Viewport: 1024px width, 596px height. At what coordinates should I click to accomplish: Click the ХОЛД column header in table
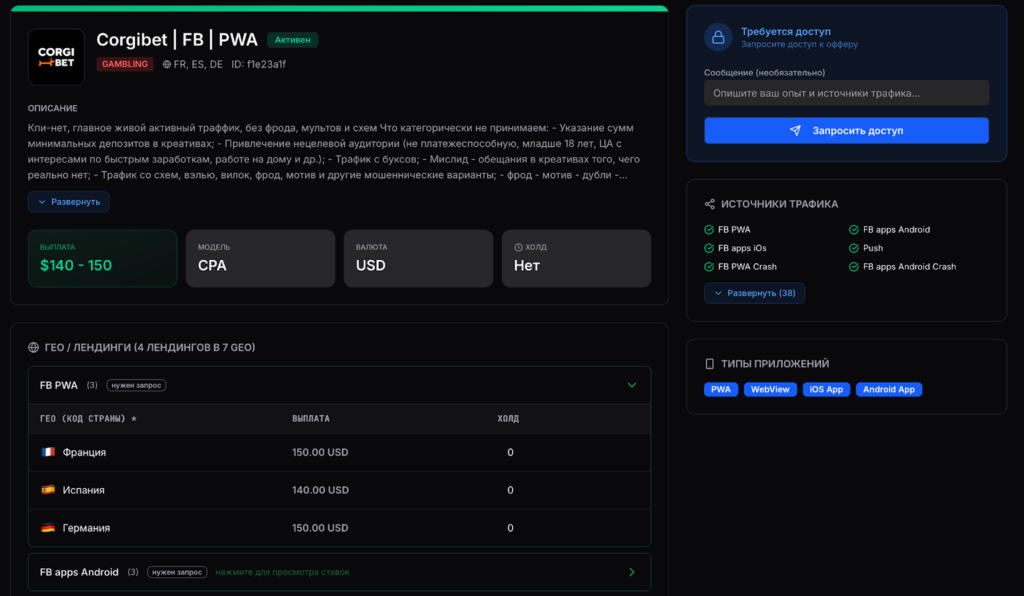coord(508,418)
